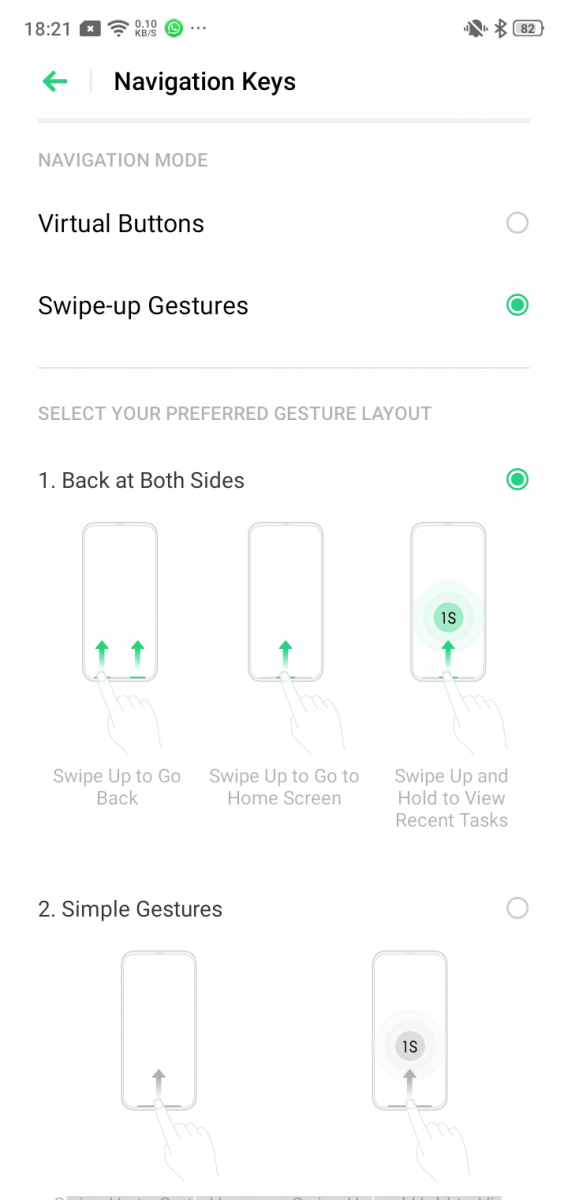Tap the gray 1S badge under Simple Gestures
This screenshot has width=568, height=1200.
click(409, 1047)
